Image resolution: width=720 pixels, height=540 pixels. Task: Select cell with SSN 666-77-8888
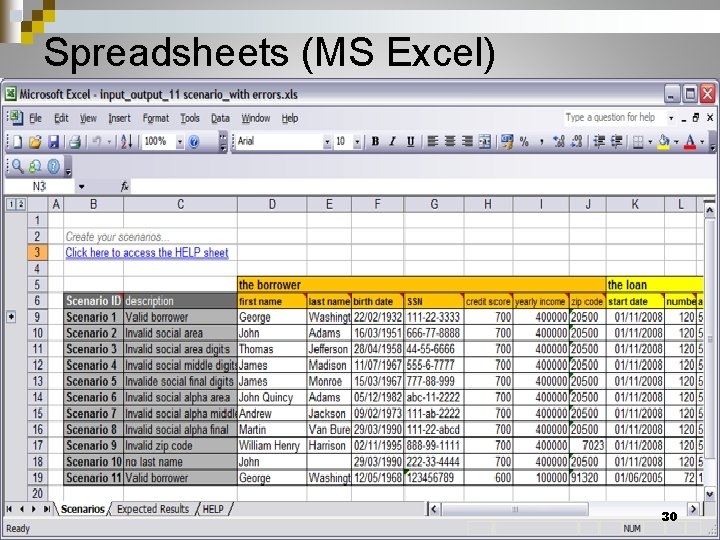click(434, 333)
